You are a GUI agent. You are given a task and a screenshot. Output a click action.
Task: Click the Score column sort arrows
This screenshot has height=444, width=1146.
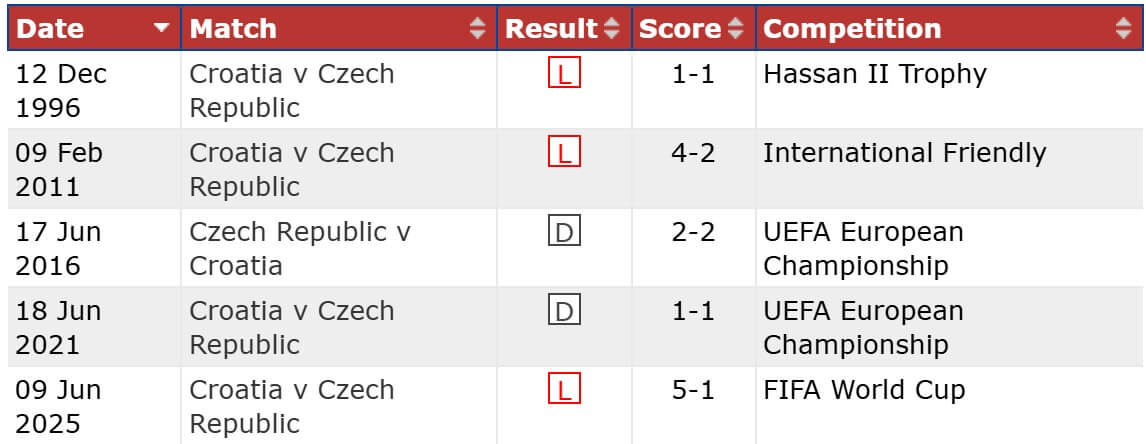[736, 29]
